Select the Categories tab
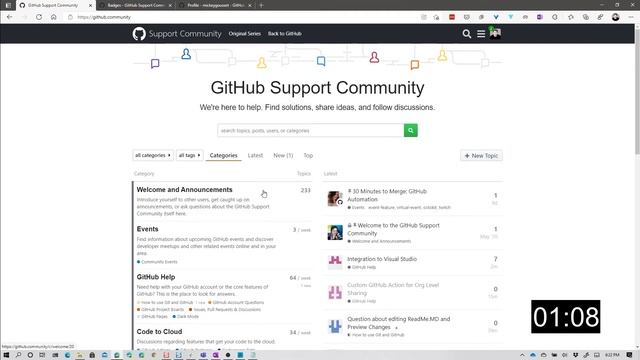The image size is (640, 360). [x=223, y=156]
